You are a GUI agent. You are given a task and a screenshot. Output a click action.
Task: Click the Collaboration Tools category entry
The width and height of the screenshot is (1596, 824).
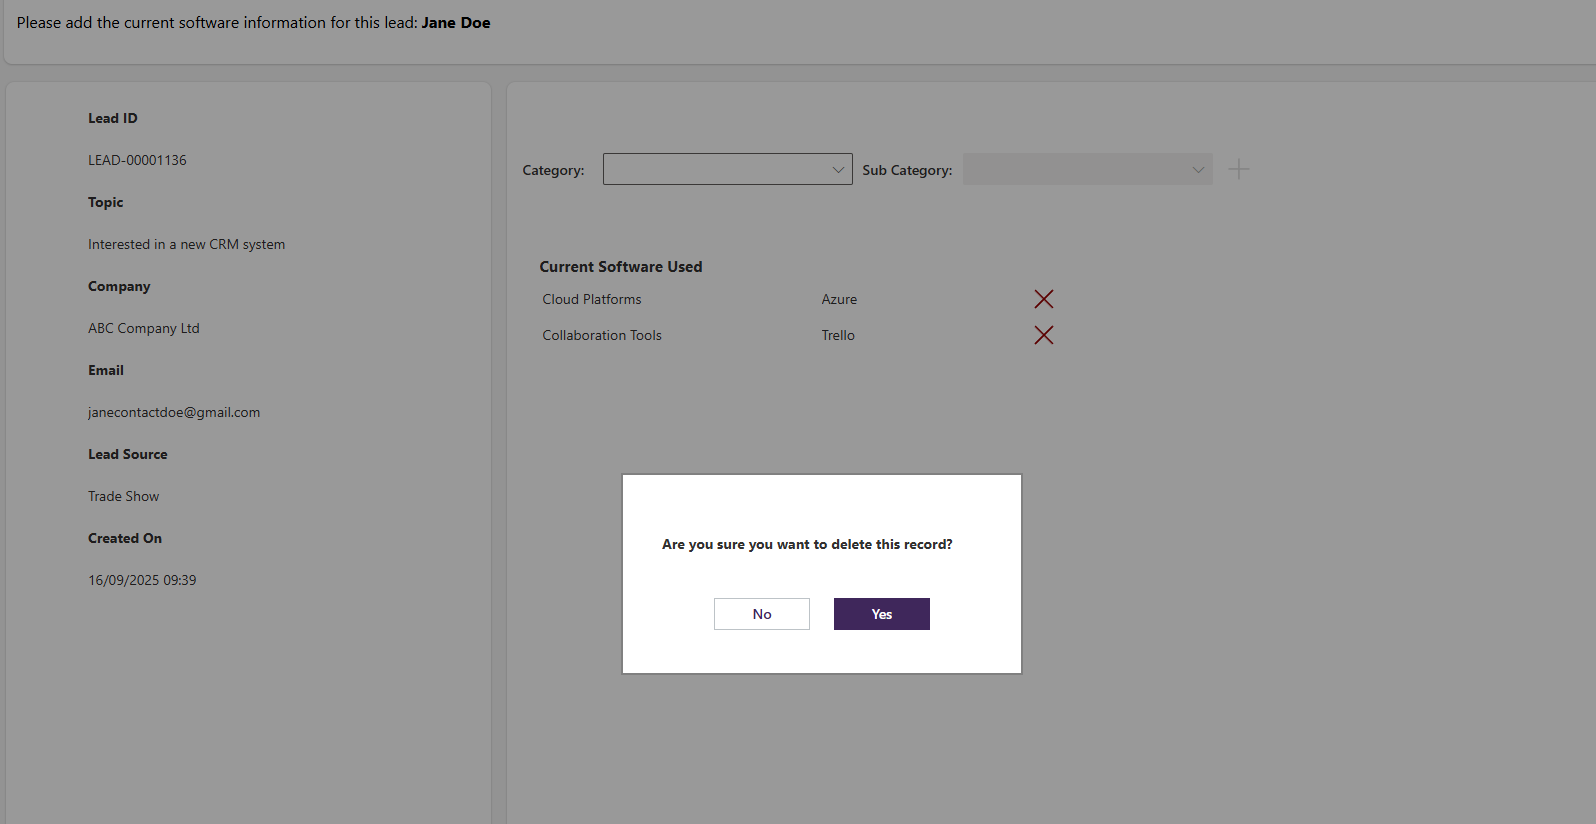[602, 335]
